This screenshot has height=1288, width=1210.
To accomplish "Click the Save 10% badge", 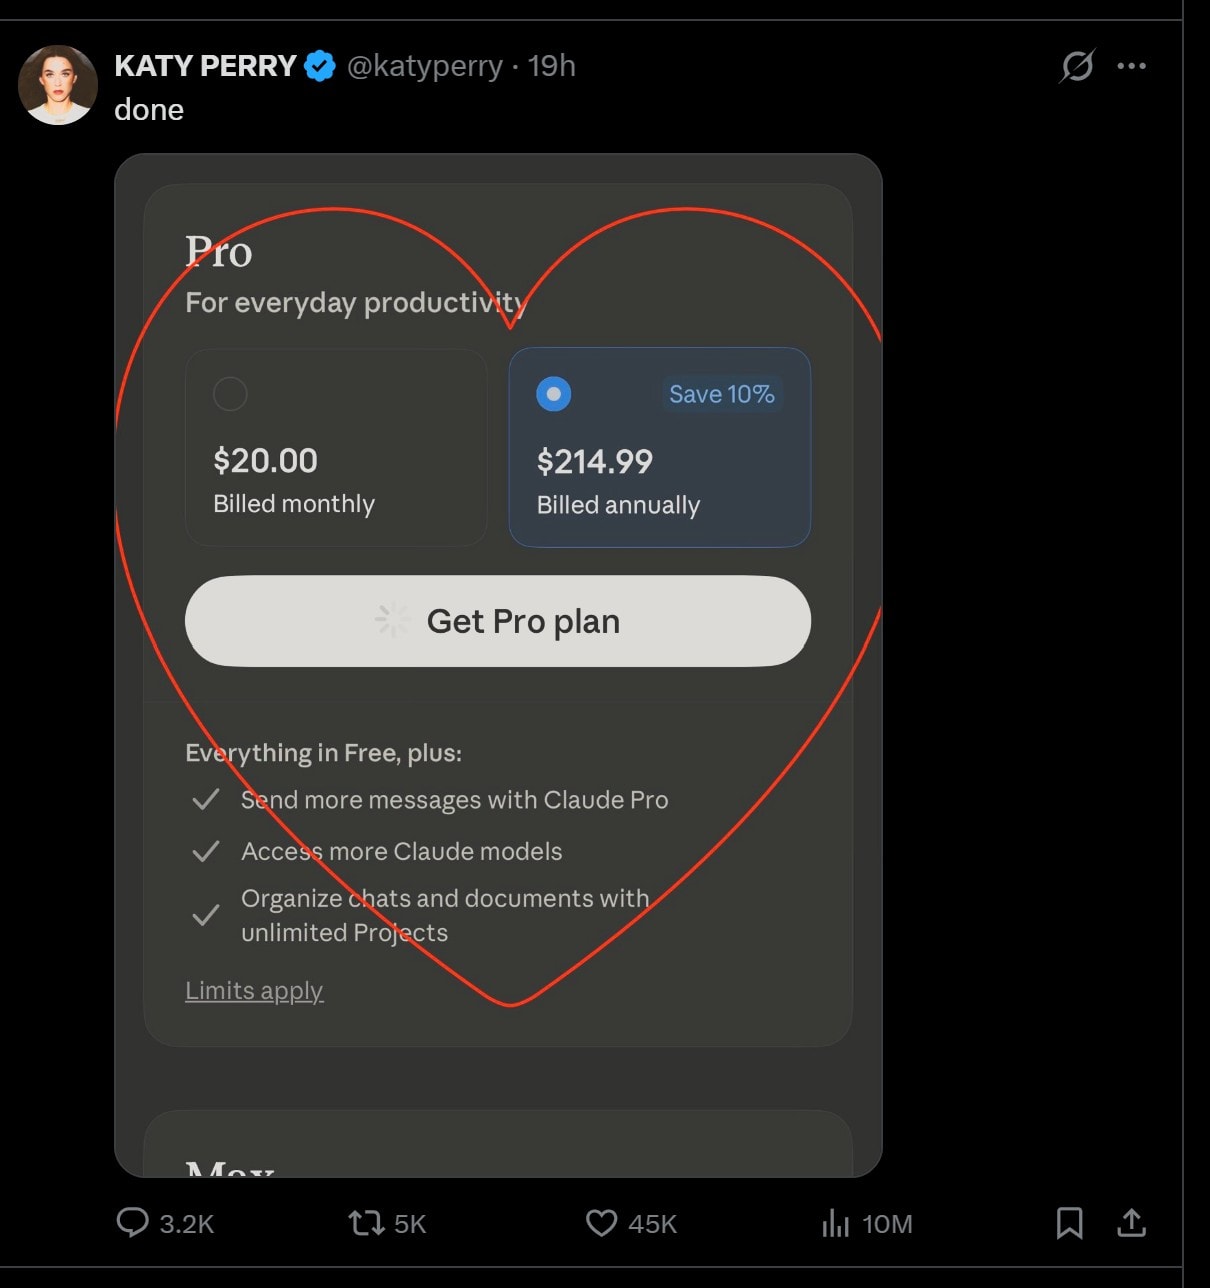I will (721, 394).
